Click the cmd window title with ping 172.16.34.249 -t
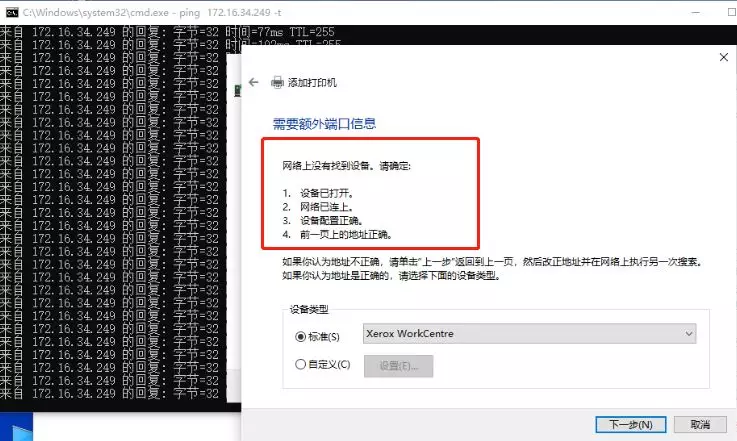The image size is (737, 441). [x=152, y=13]
